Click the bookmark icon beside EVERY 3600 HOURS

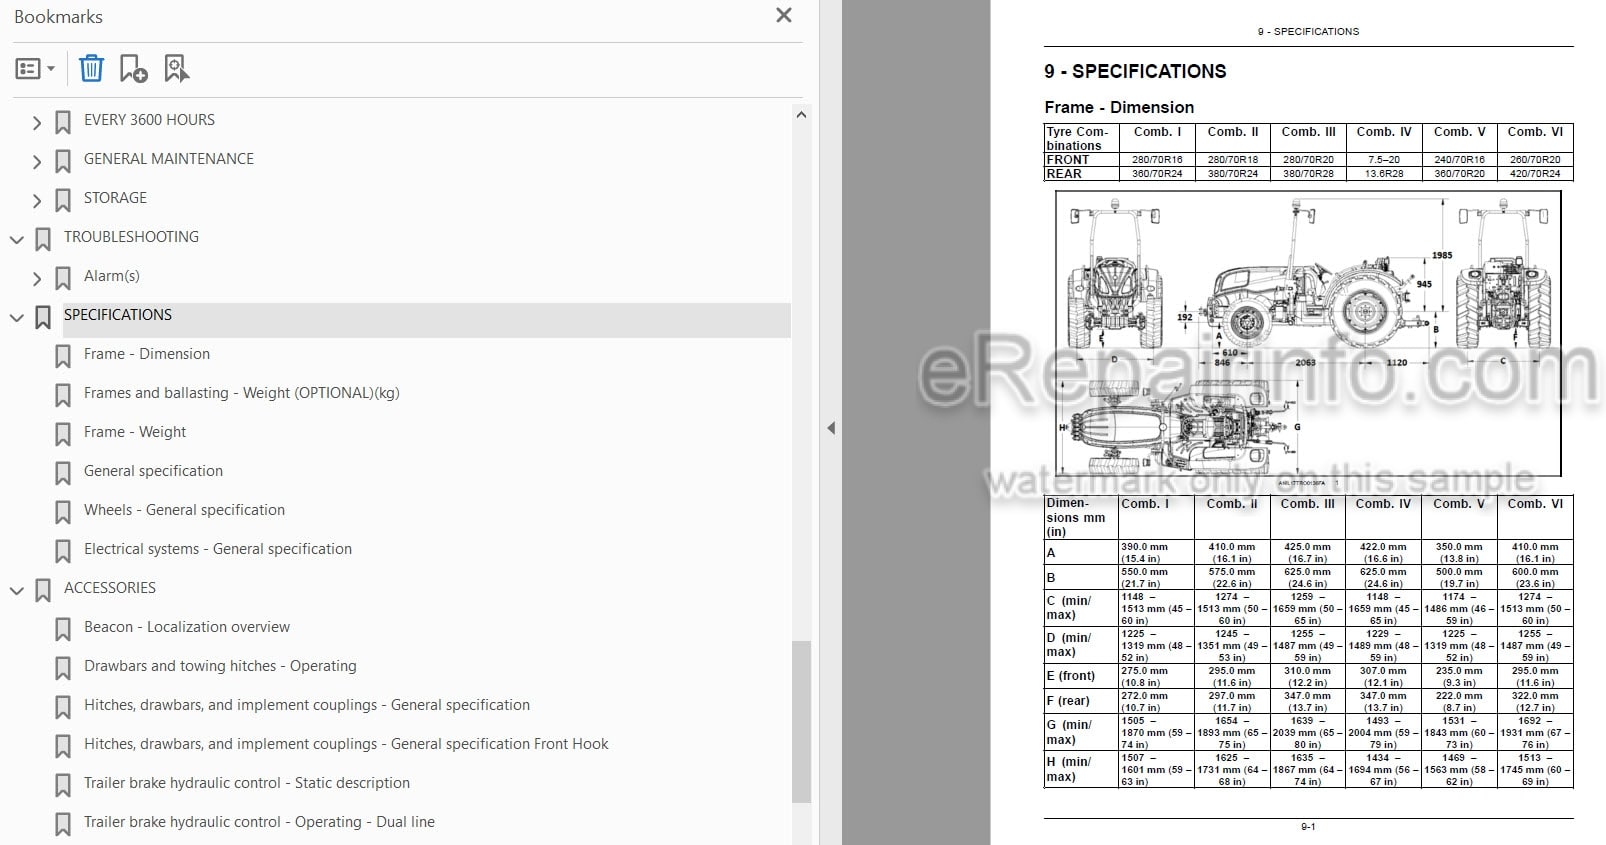[x=63, y=122]
